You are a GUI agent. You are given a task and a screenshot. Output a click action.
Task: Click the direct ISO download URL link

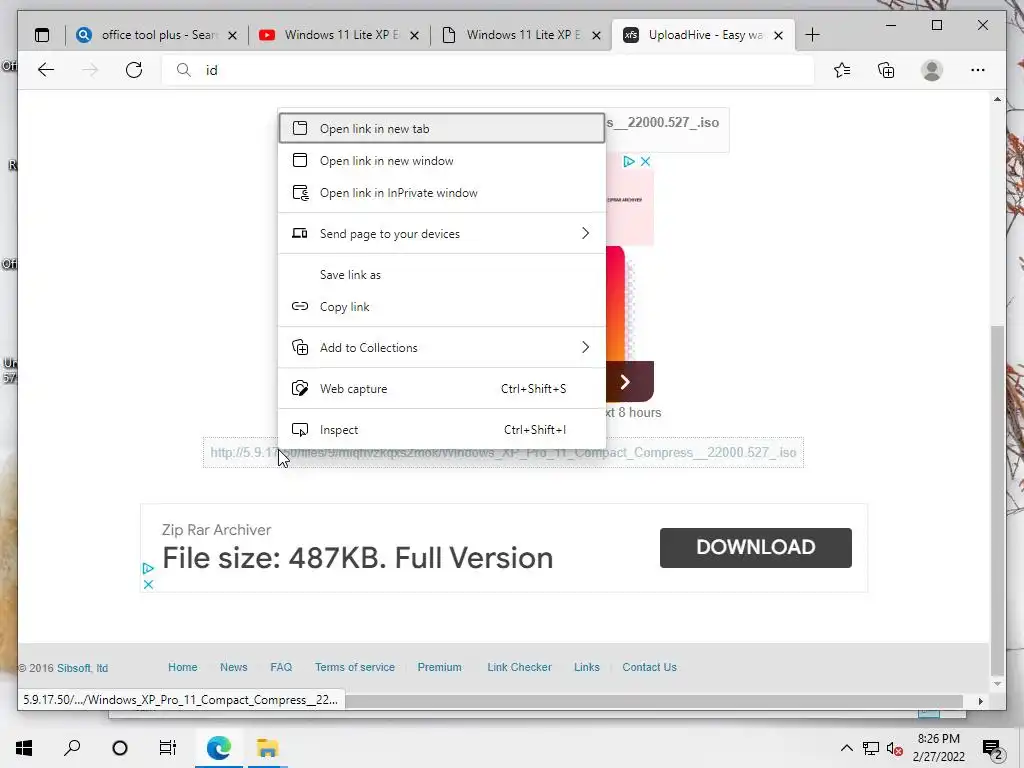click(503, 453)
